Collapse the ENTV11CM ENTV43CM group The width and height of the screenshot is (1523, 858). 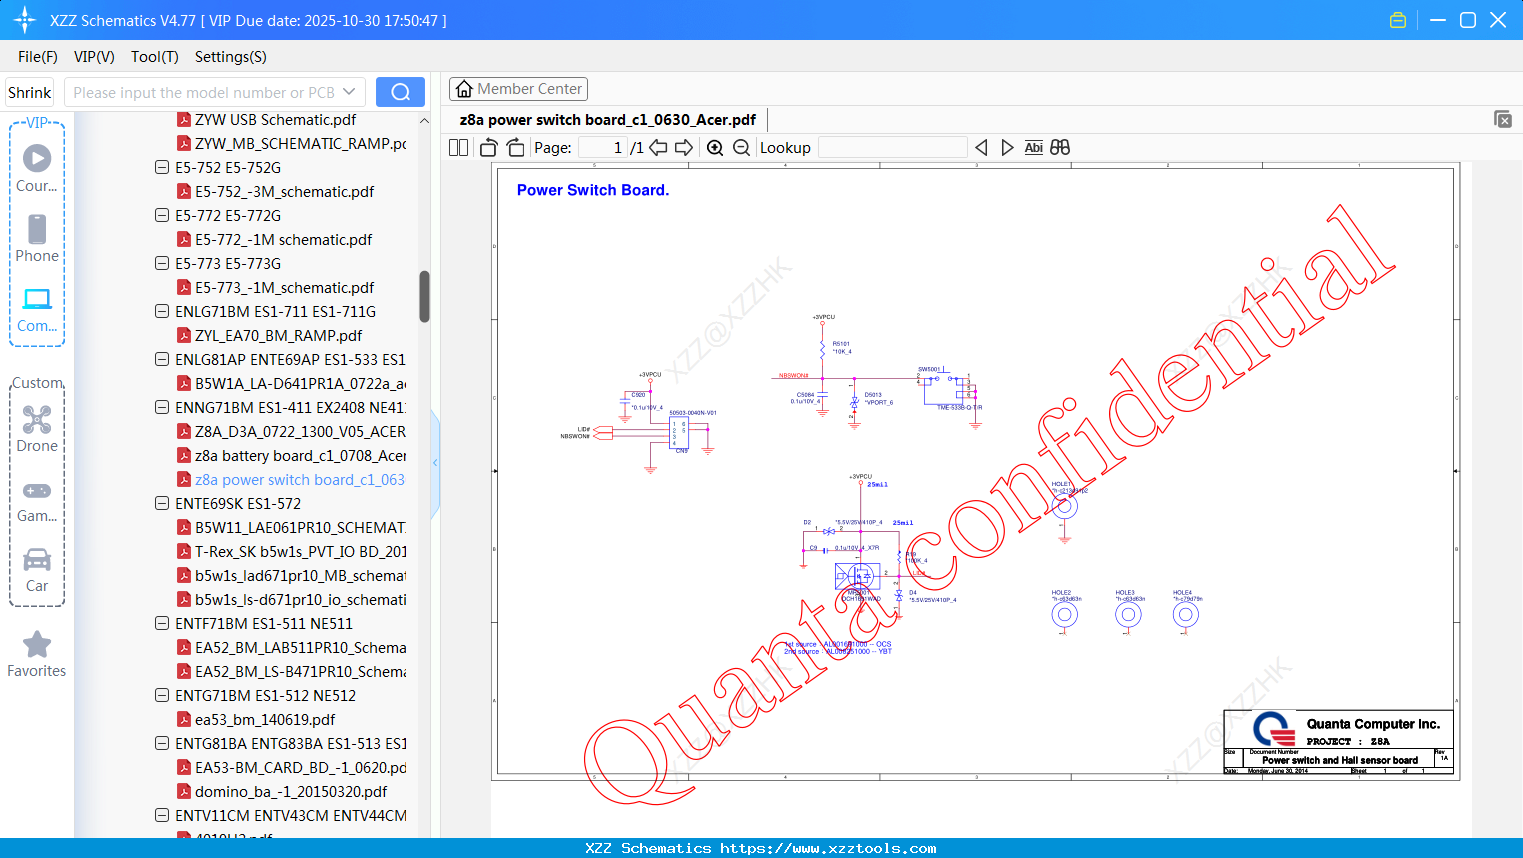click(162, 815)
